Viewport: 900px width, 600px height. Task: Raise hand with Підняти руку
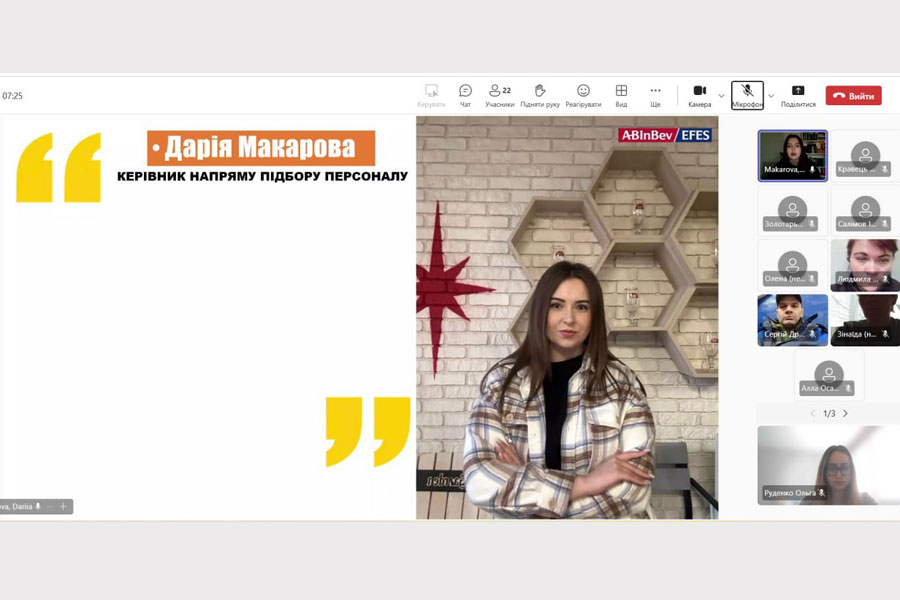click(540, 95)
